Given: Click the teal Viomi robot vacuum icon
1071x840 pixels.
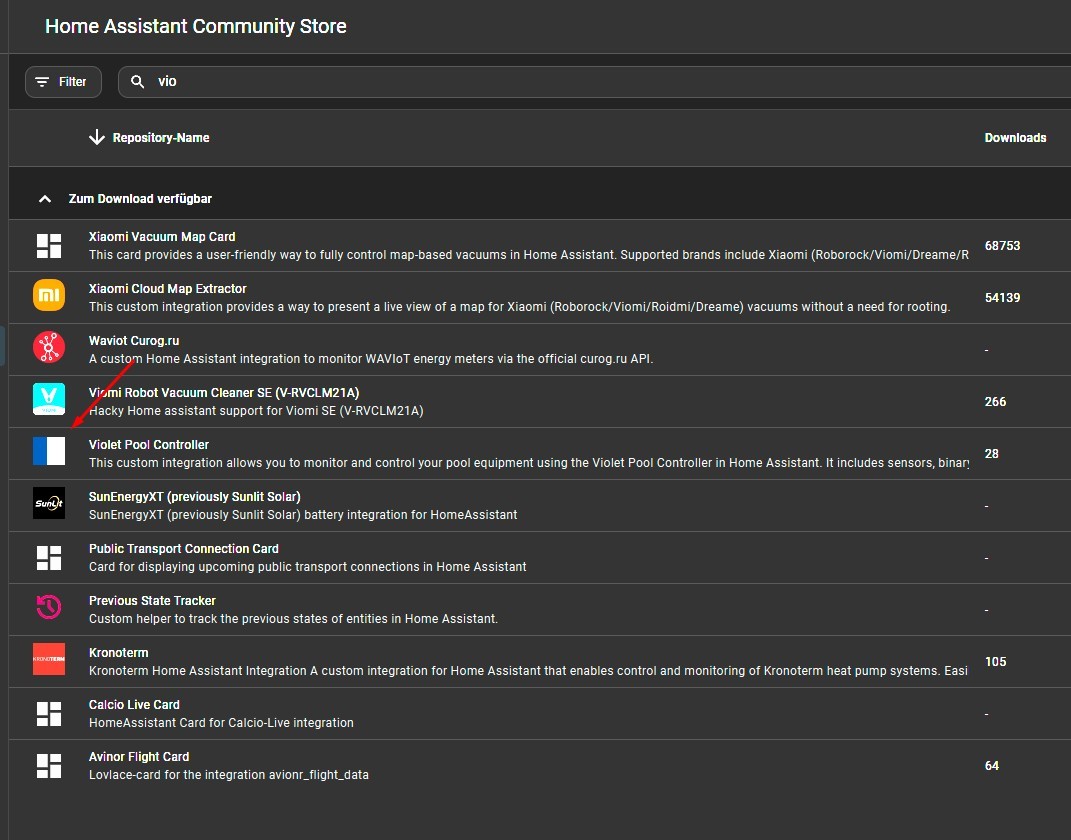Looking at the screenshot, I should (x=48, y=399).
